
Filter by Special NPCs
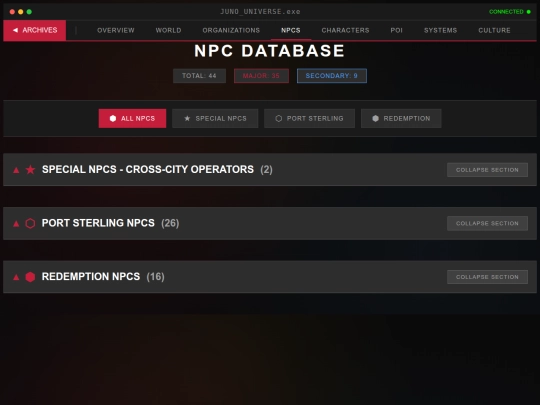(x=215, y=118)
